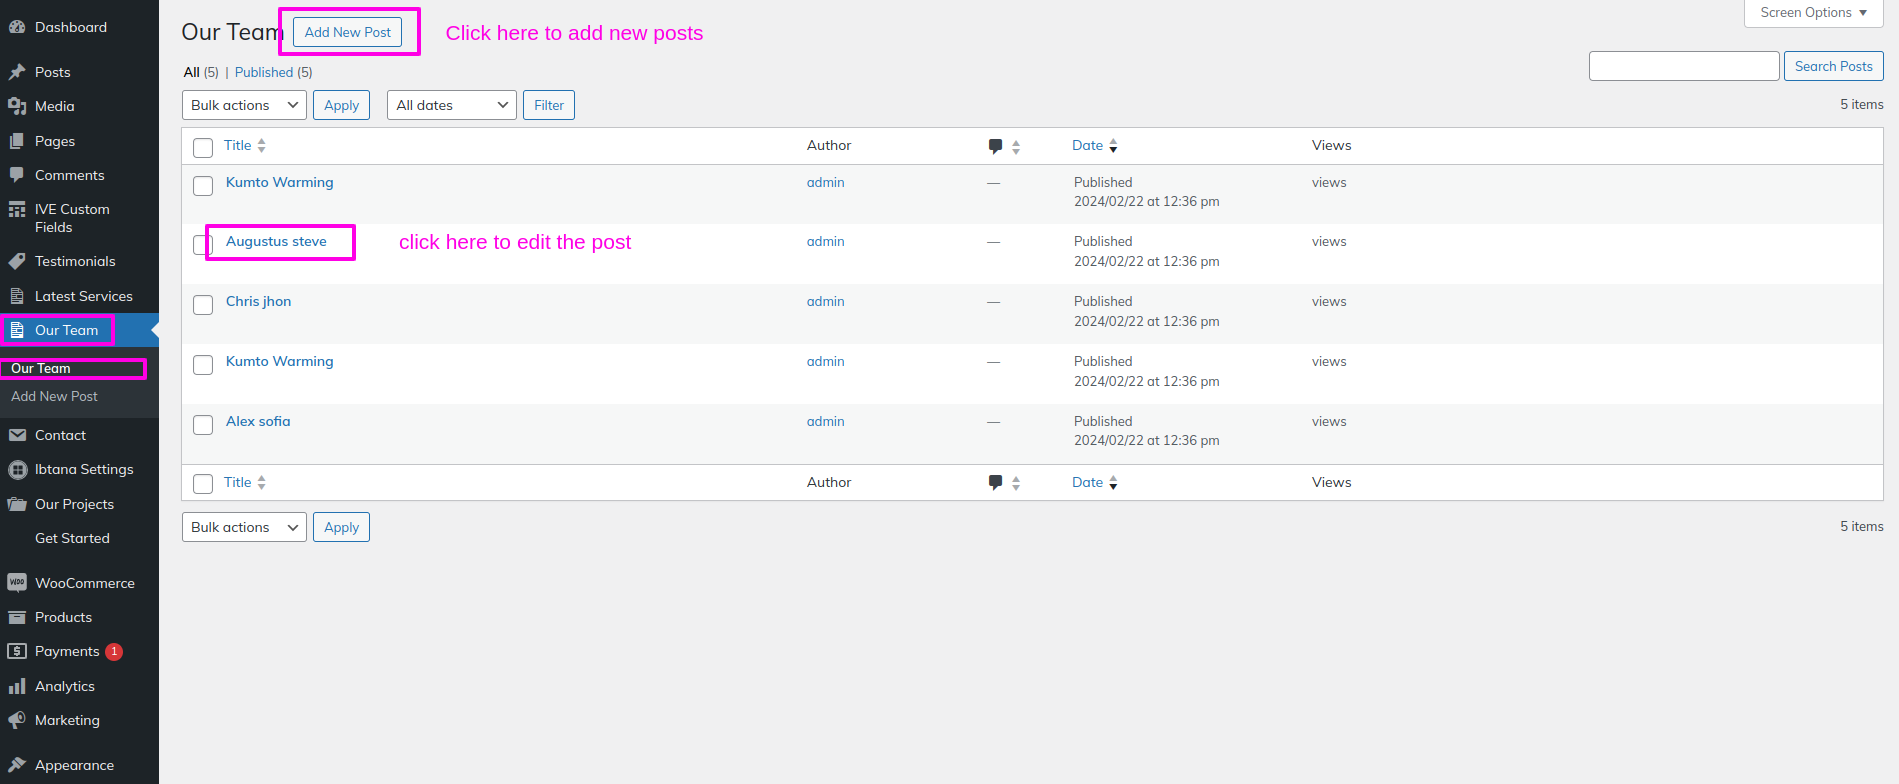Open the Testimonials menu item
This screenshot has height=784, width=1899.
75,261
